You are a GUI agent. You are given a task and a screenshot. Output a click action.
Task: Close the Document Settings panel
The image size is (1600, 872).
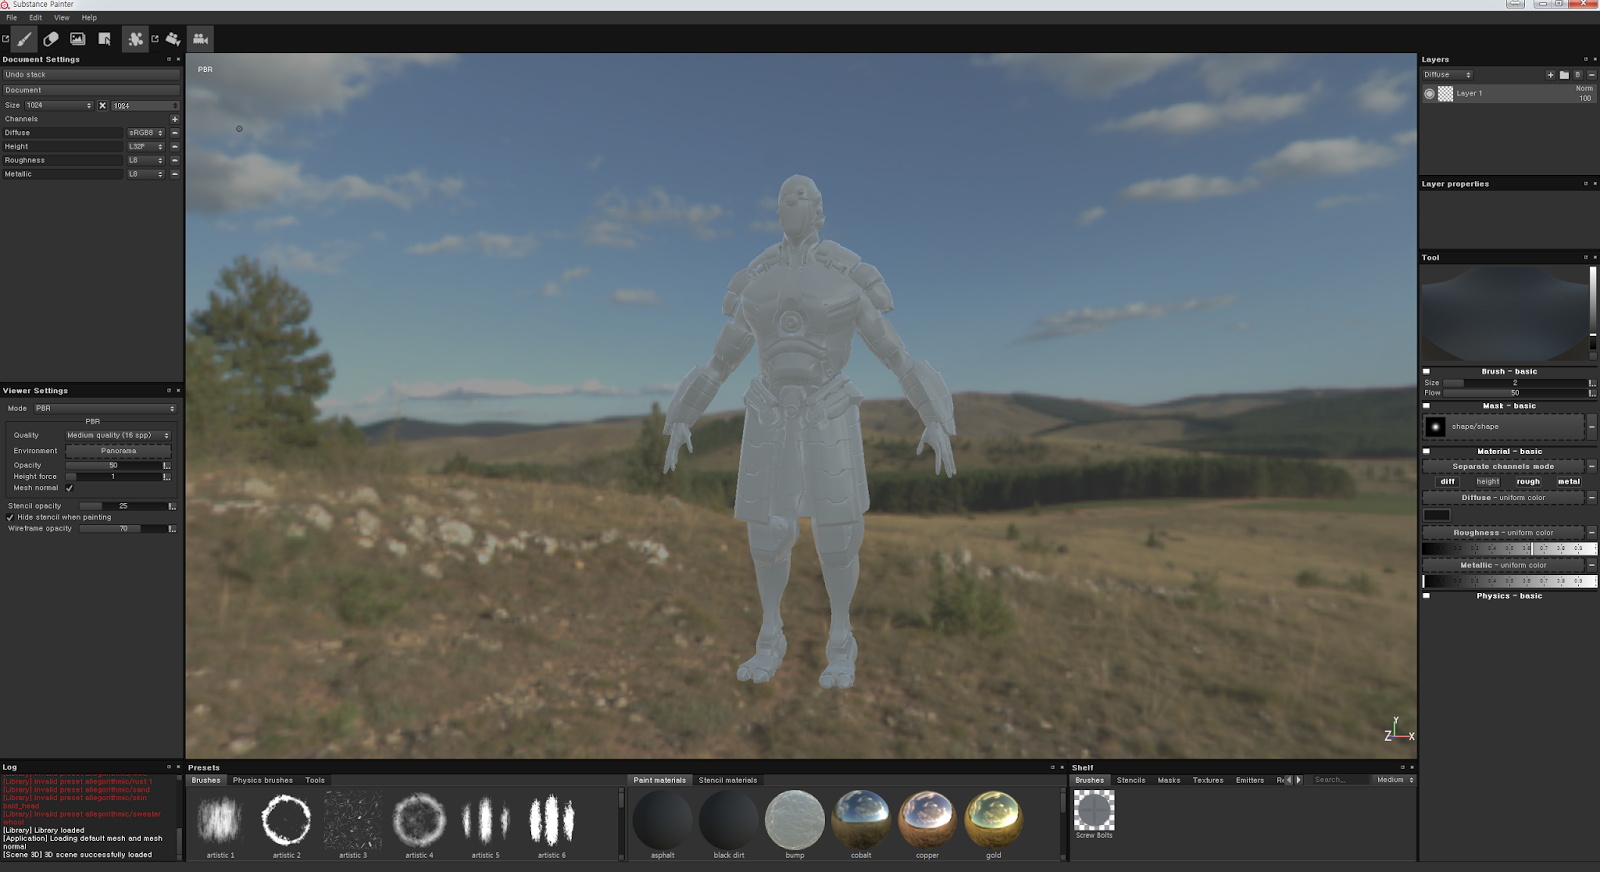(x=178, y=59)
